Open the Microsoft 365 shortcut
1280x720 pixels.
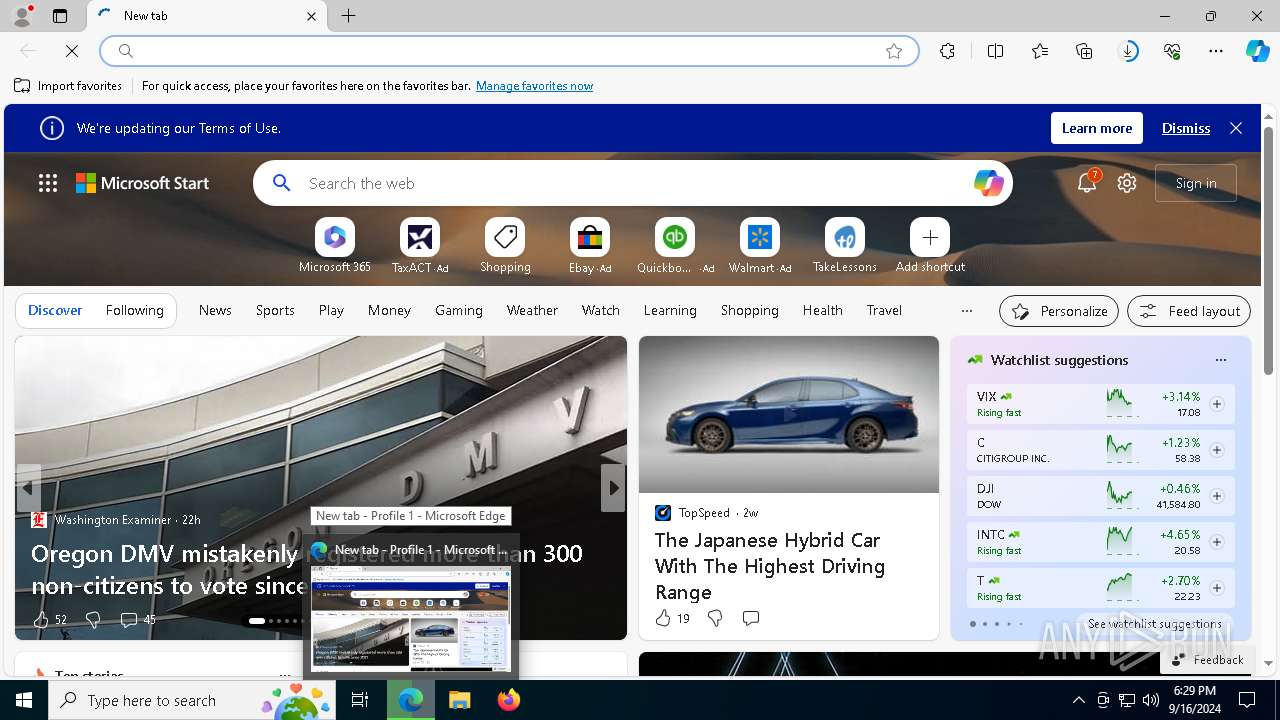[335, 246]
